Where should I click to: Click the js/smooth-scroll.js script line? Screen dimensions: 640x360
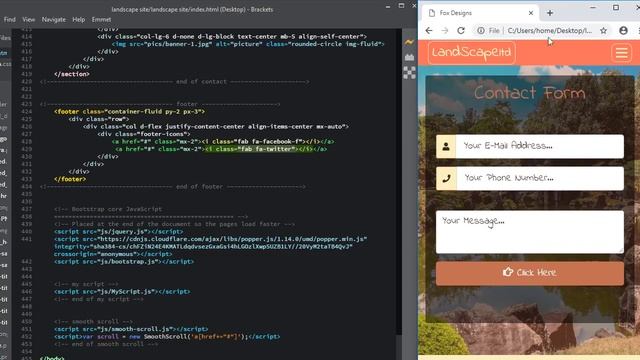click(x=131, y=329)
